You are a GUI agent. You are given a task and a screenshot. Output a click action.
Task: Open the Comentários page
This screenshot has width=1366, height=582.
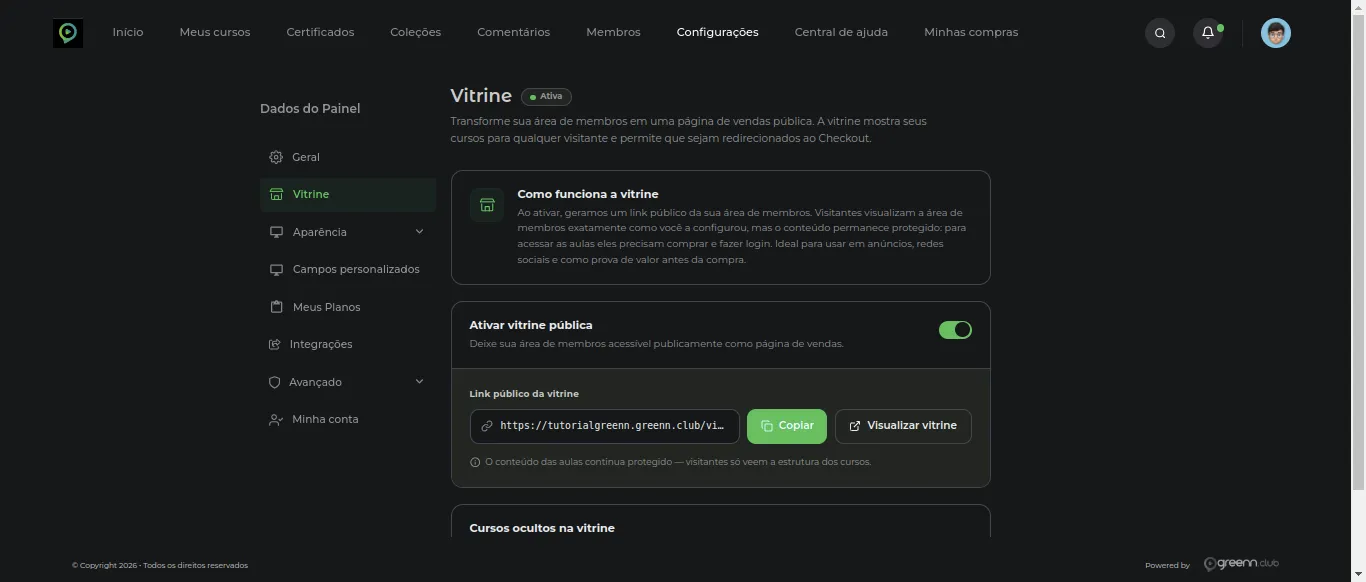click(x=513, y=32)
